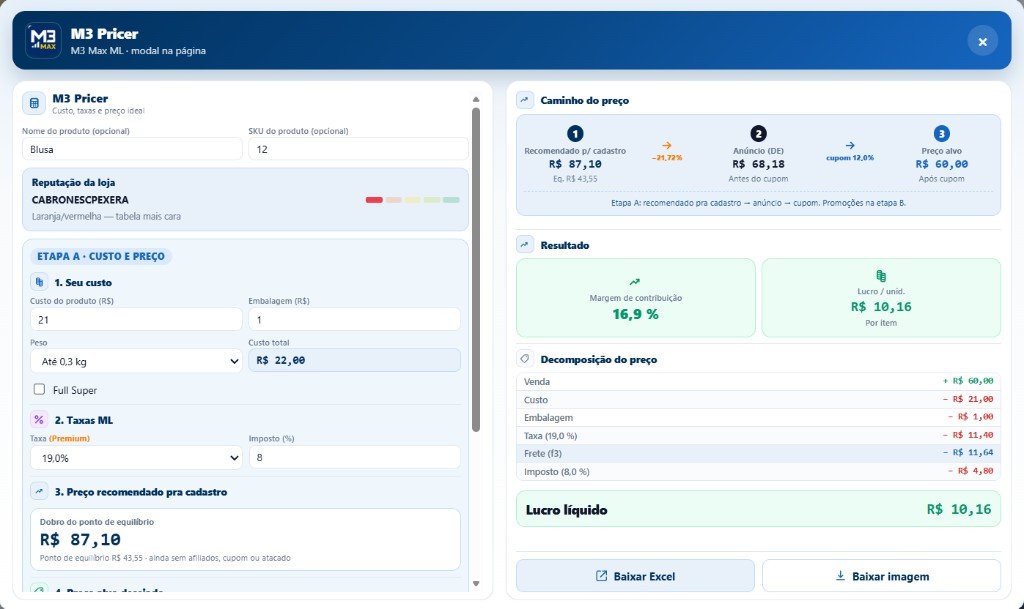Click the Anúncio price R$ 68,18

(x=758, y=164)
